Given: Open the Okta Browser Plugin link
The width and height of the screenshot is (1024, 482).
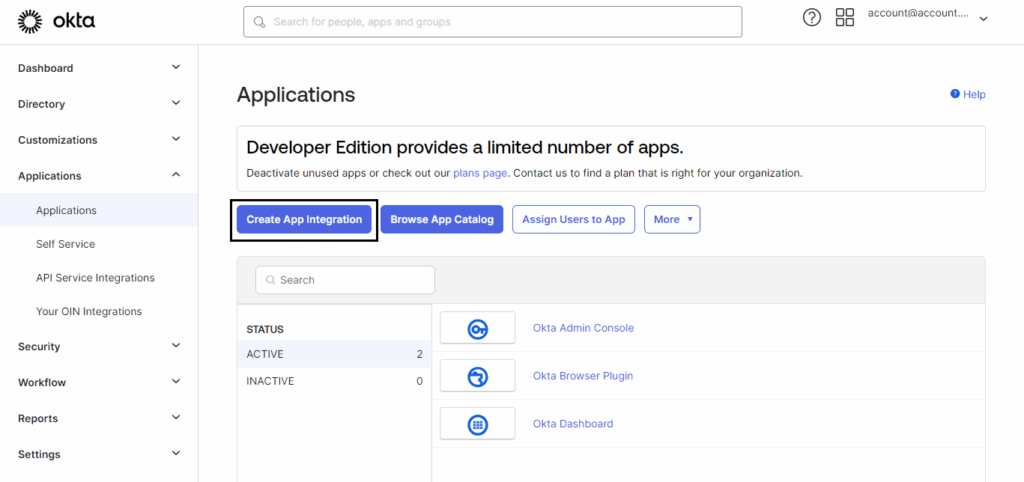Looking at the screenshot, I should 583,376.
